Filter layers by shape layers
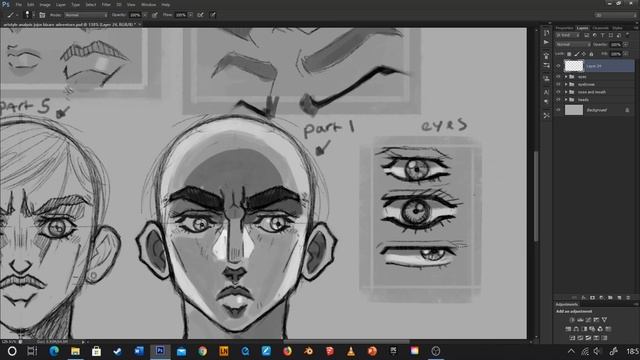640x360 pixels. click(611, 35)
